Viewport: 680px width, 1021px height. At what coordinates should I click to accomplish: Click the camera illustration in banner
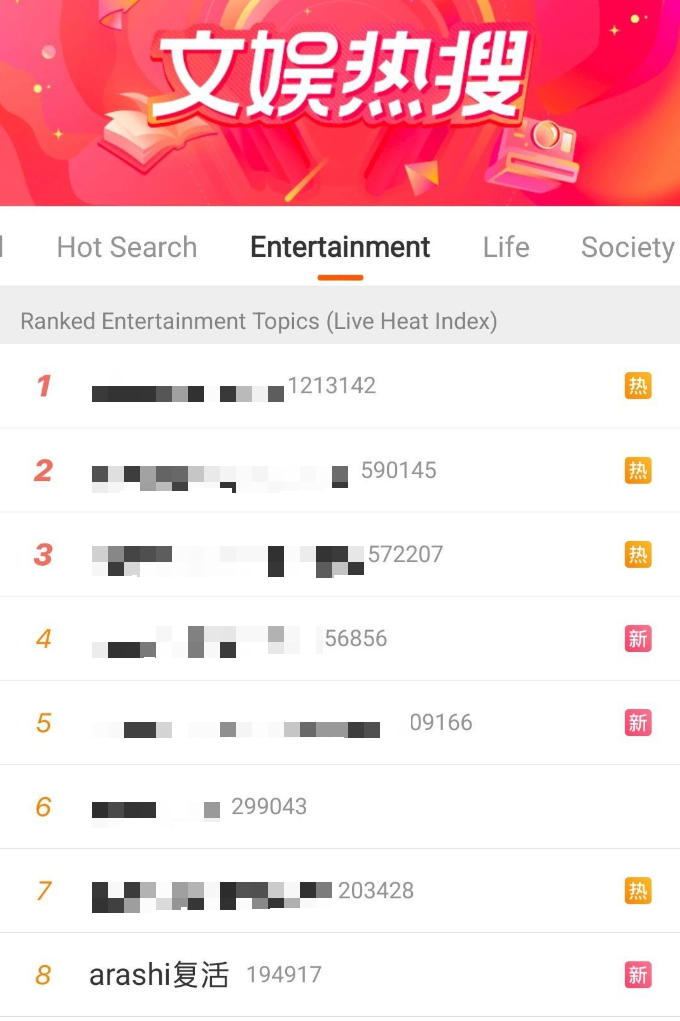[532, 154]
